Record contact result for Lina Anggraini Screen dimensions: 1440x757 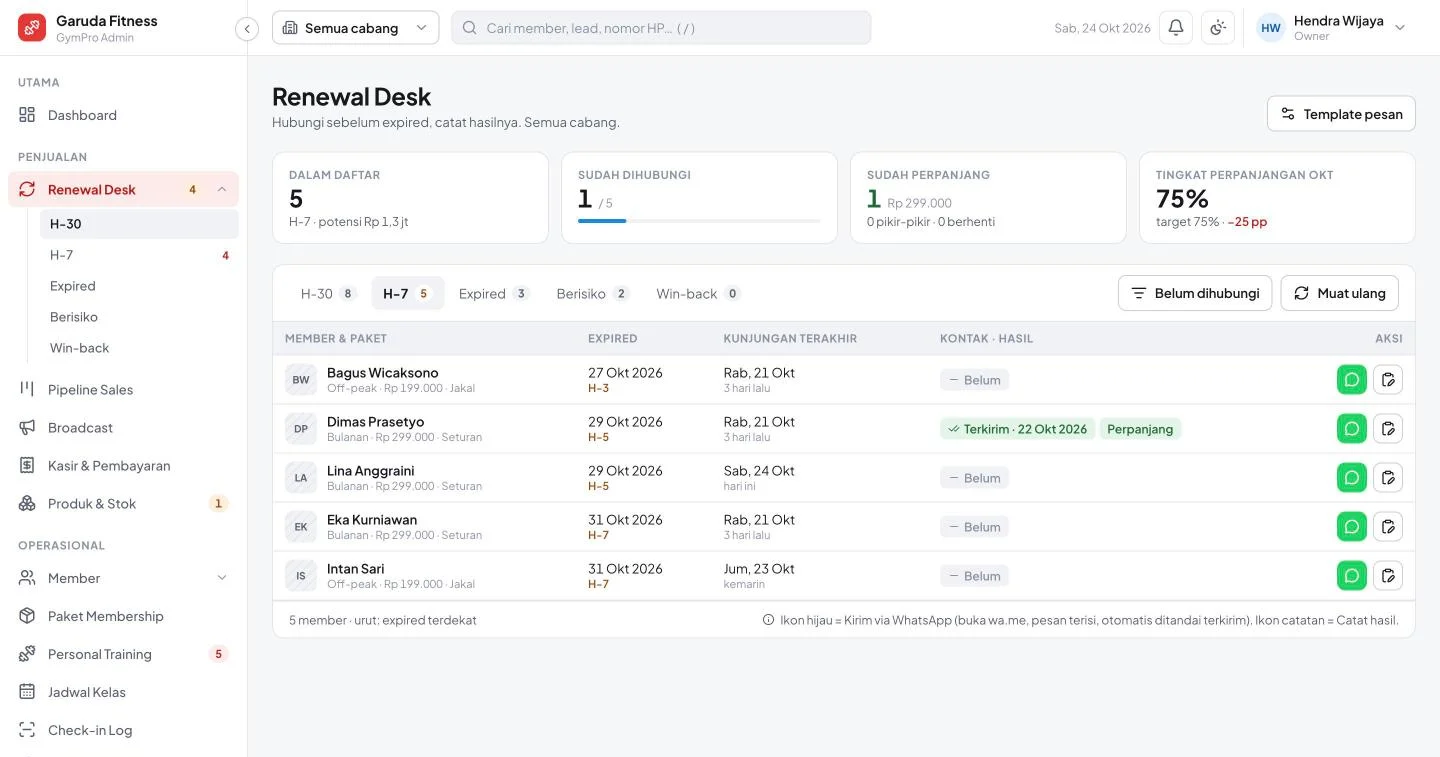point(1388,478)
